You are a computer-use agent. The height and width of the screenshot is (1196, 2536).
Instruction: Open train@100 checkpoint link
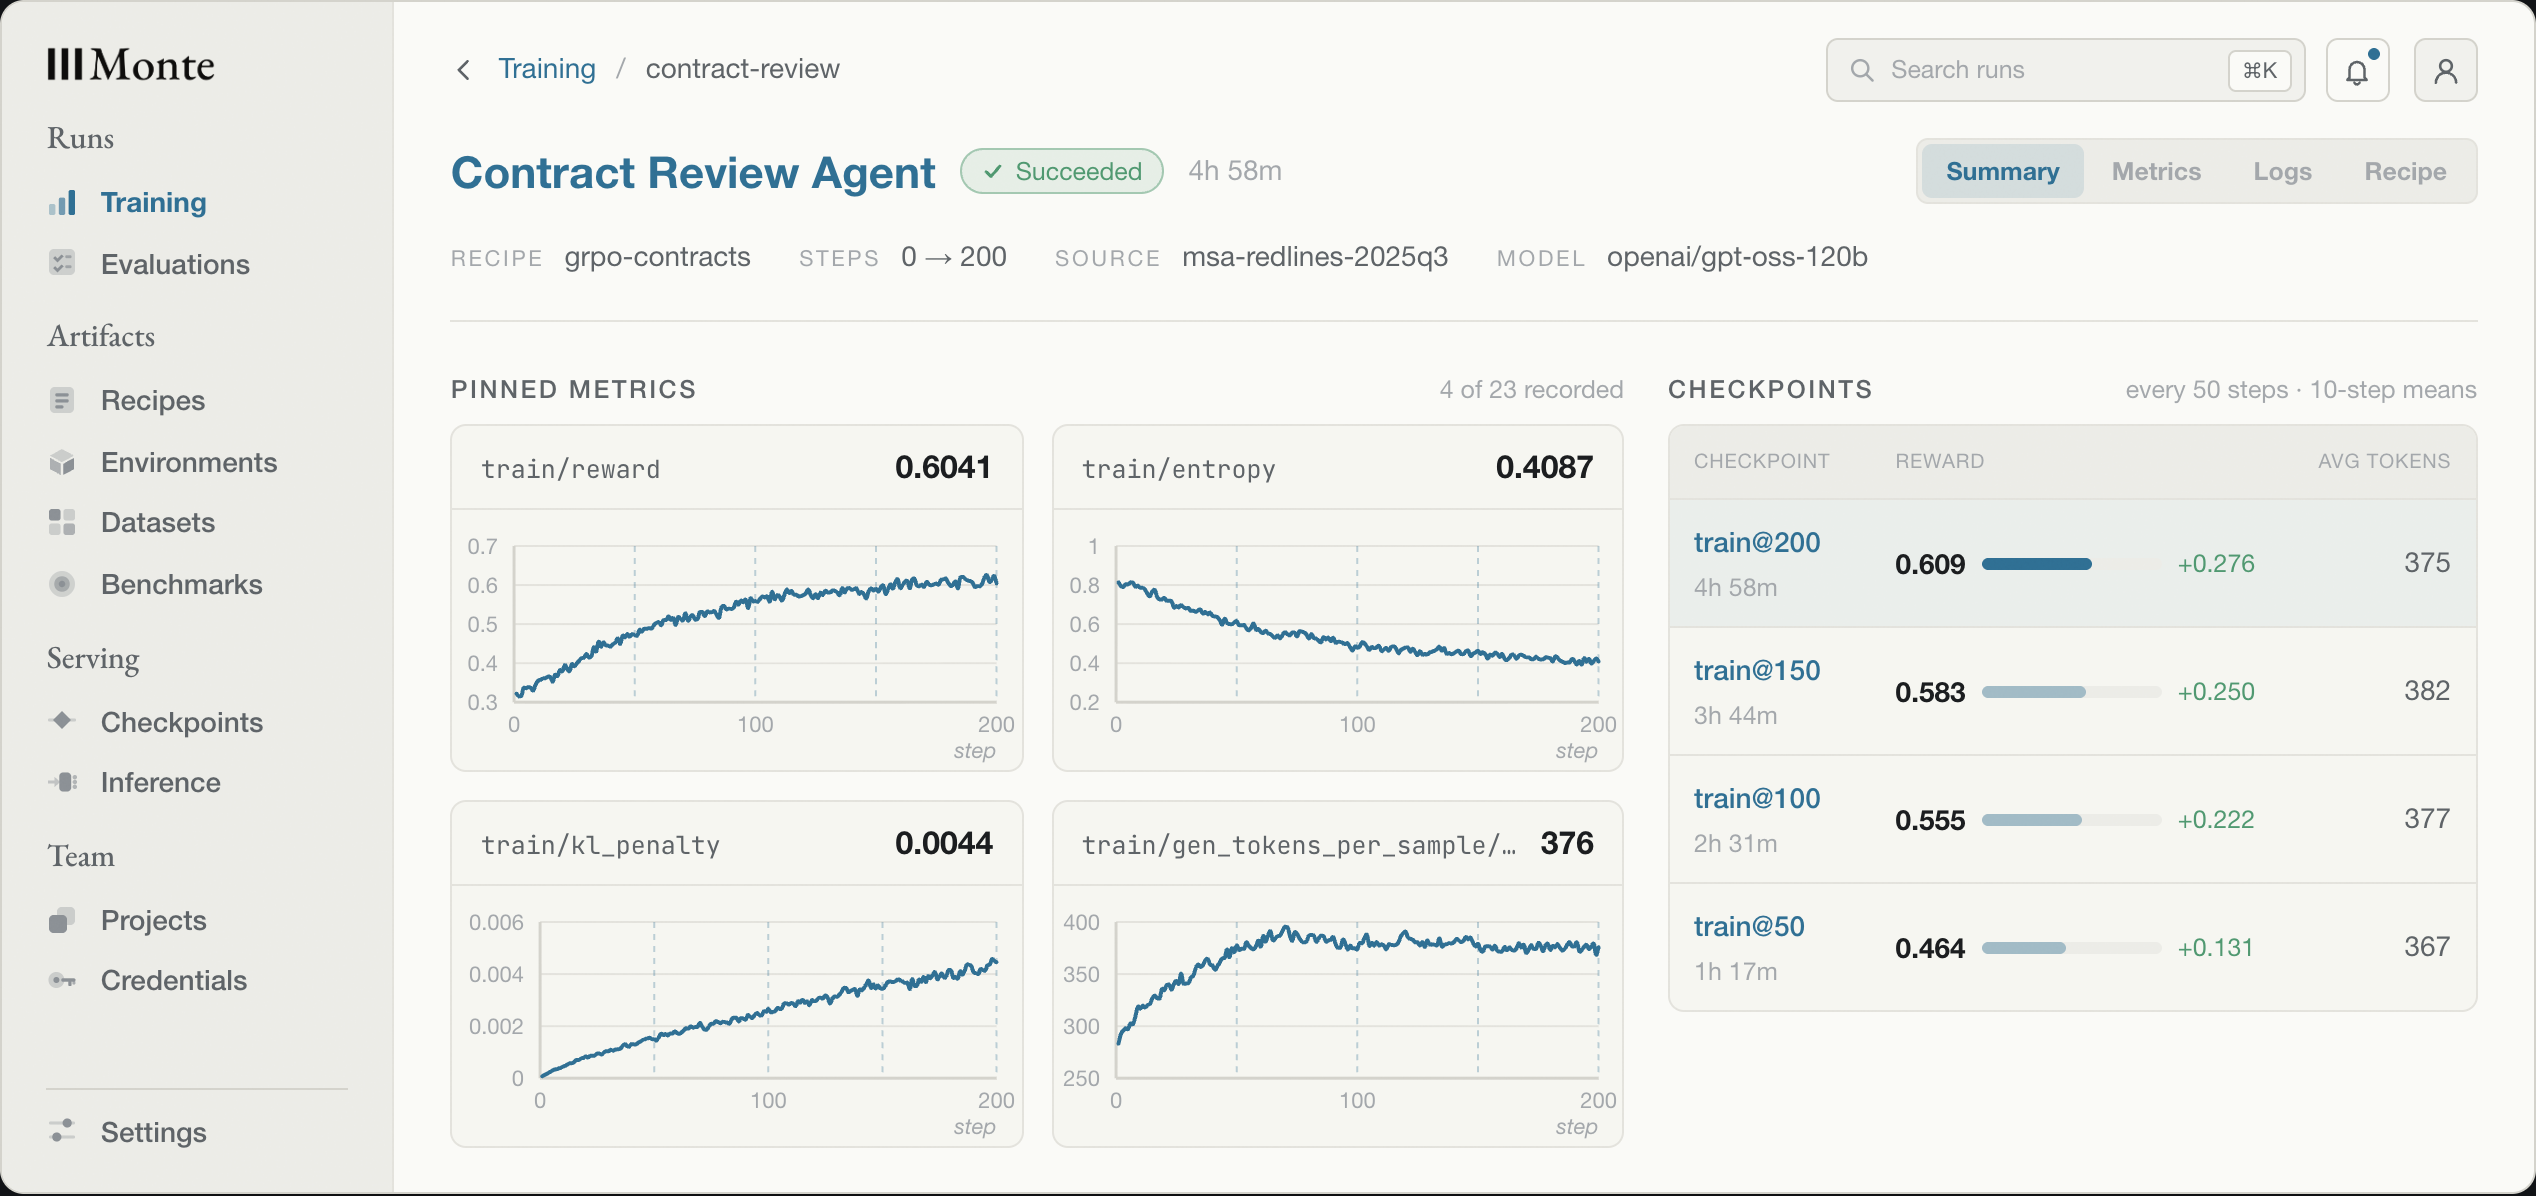(1757, 799)
